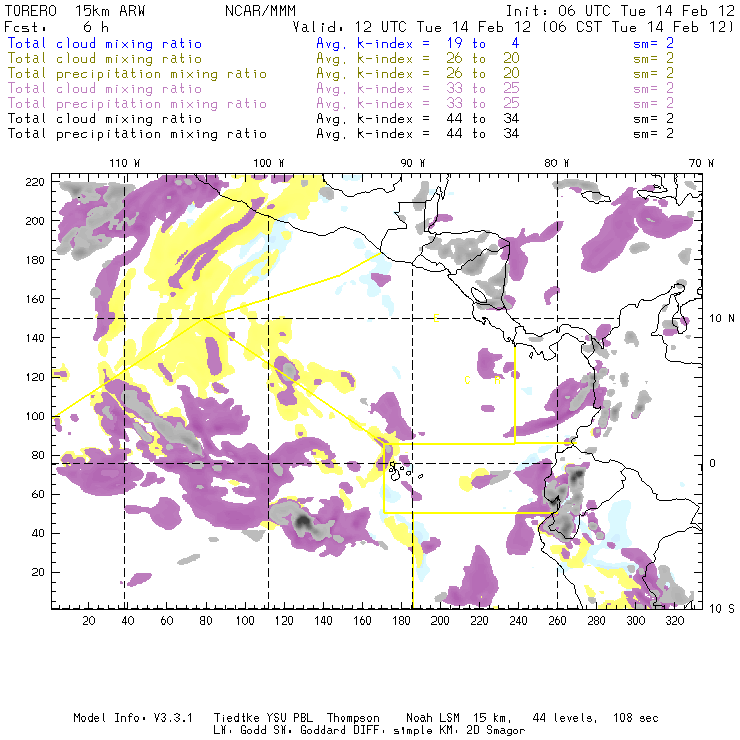Click the '100' label on the vertical axis
This screenshot has width=740, height=740.
point(35,416)
